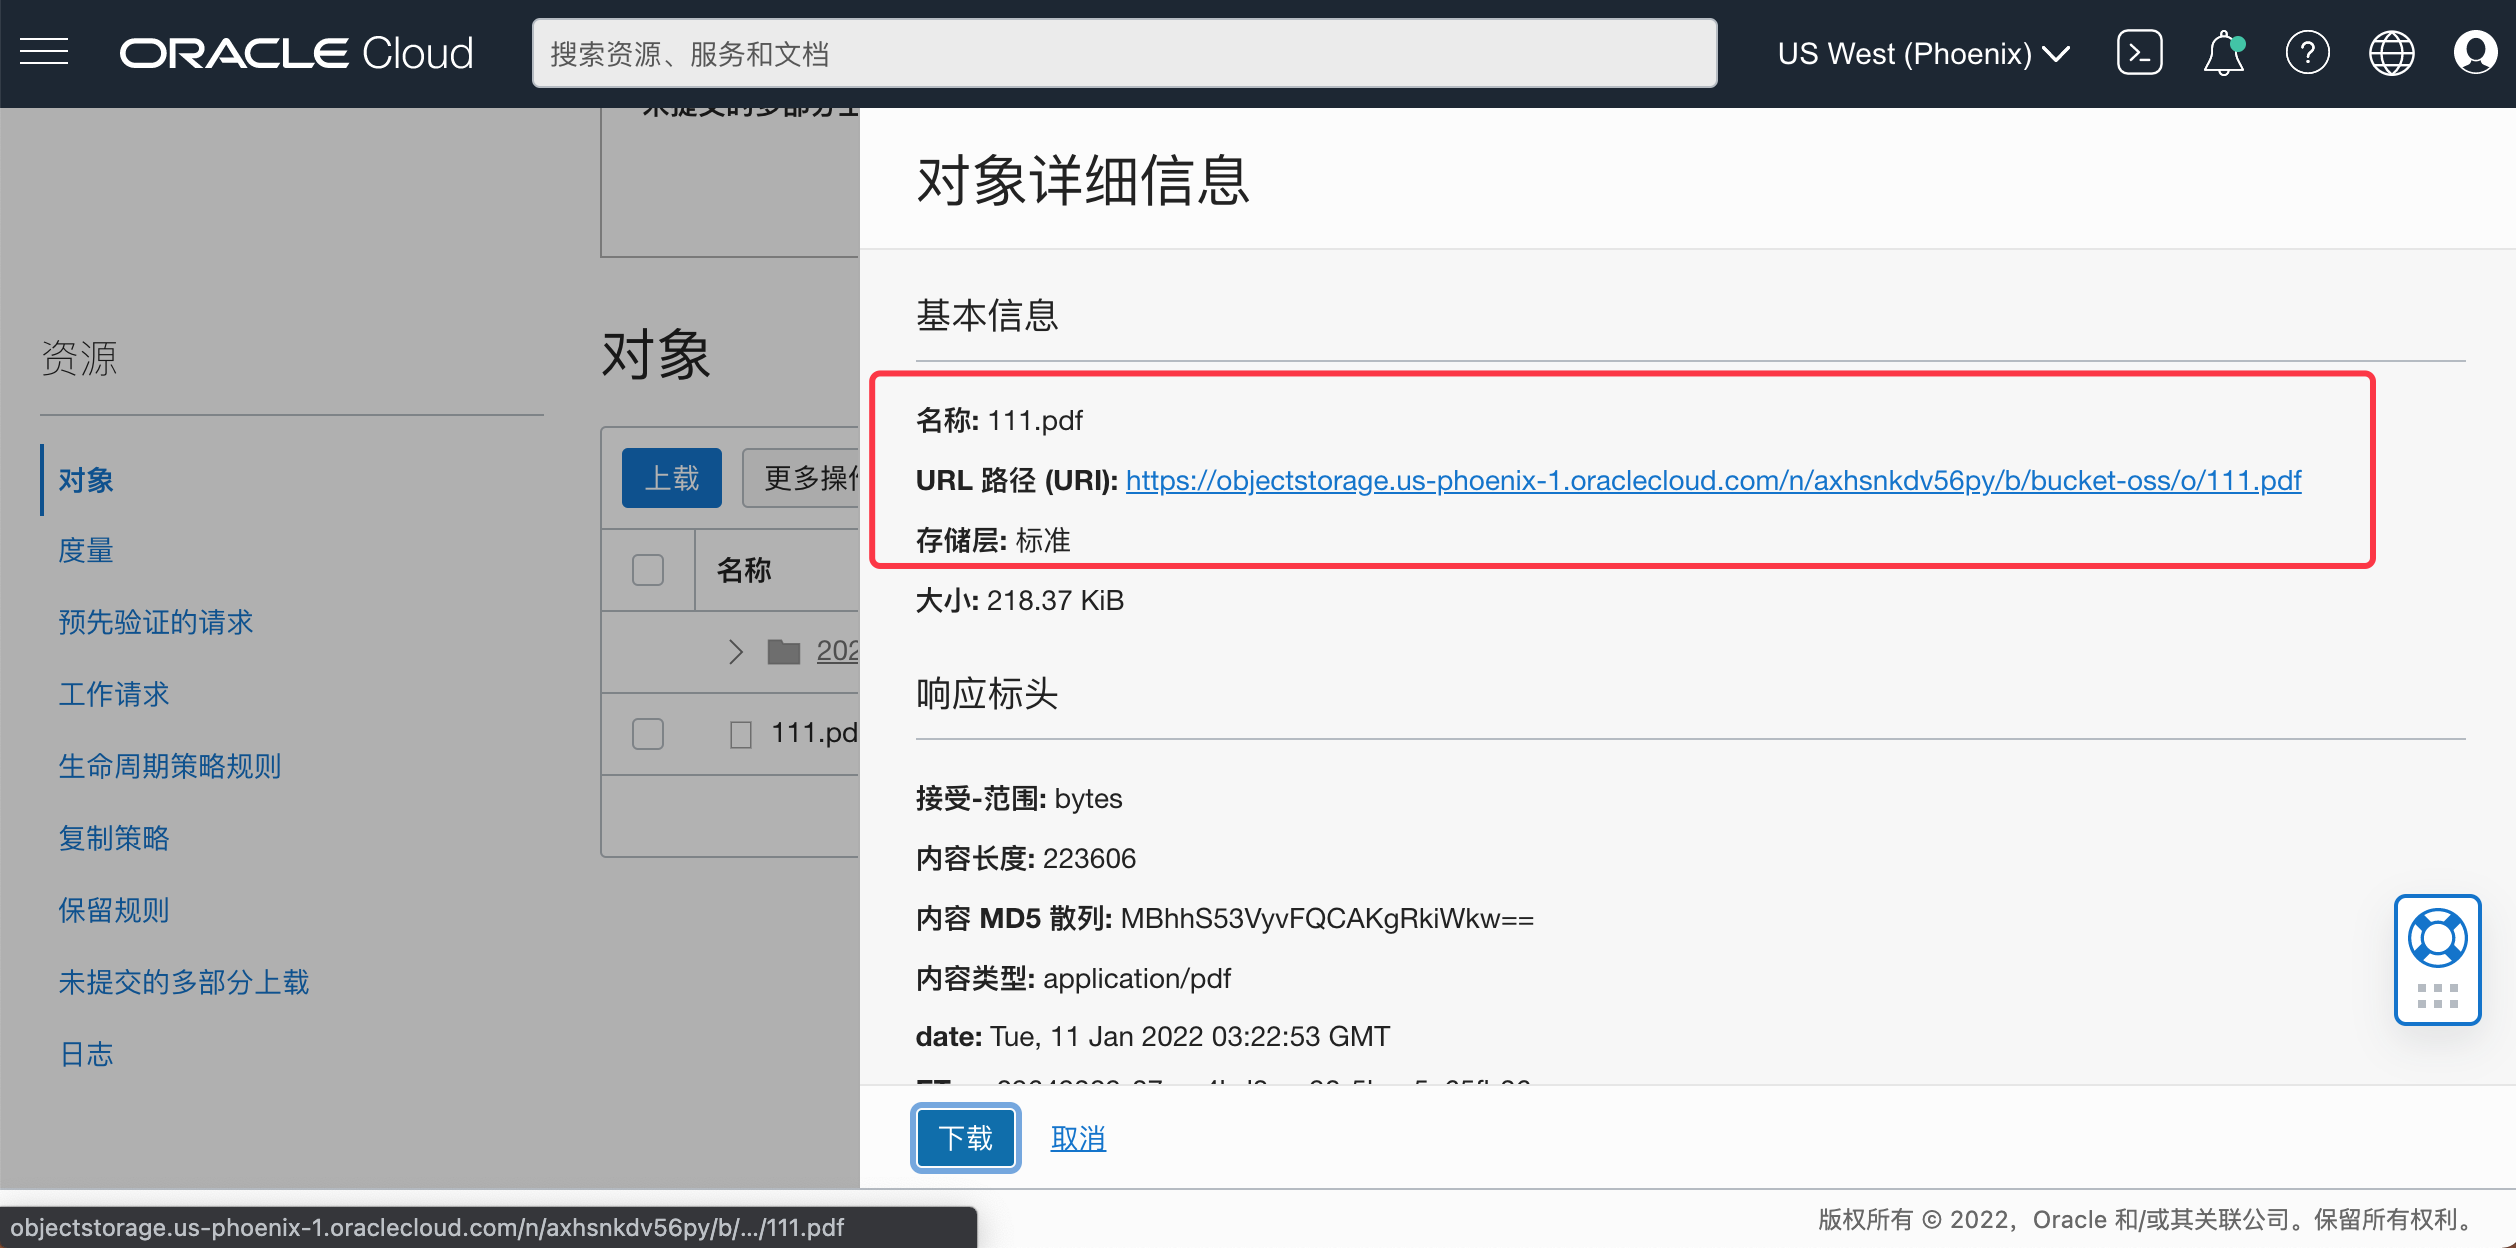Image resolution: width=2516 pixels, height=1248 pixels.
Task: Open the help question mark menu
Action: point(2307,53)
